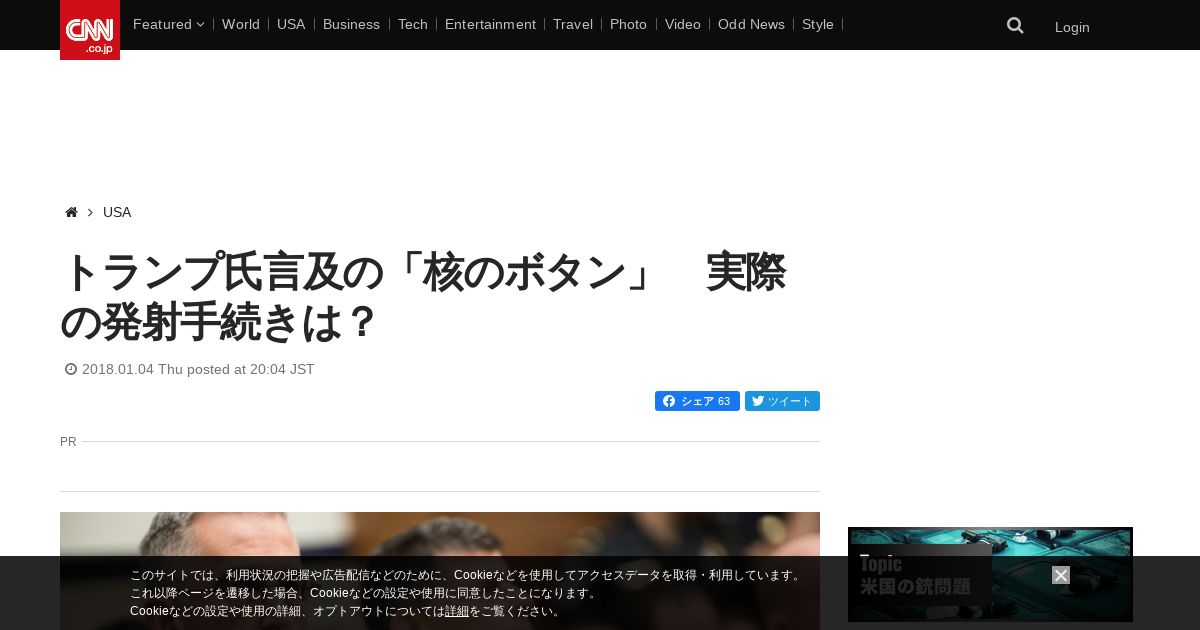
Task: Go to Travel section
Action: click(x=573, y=24)
